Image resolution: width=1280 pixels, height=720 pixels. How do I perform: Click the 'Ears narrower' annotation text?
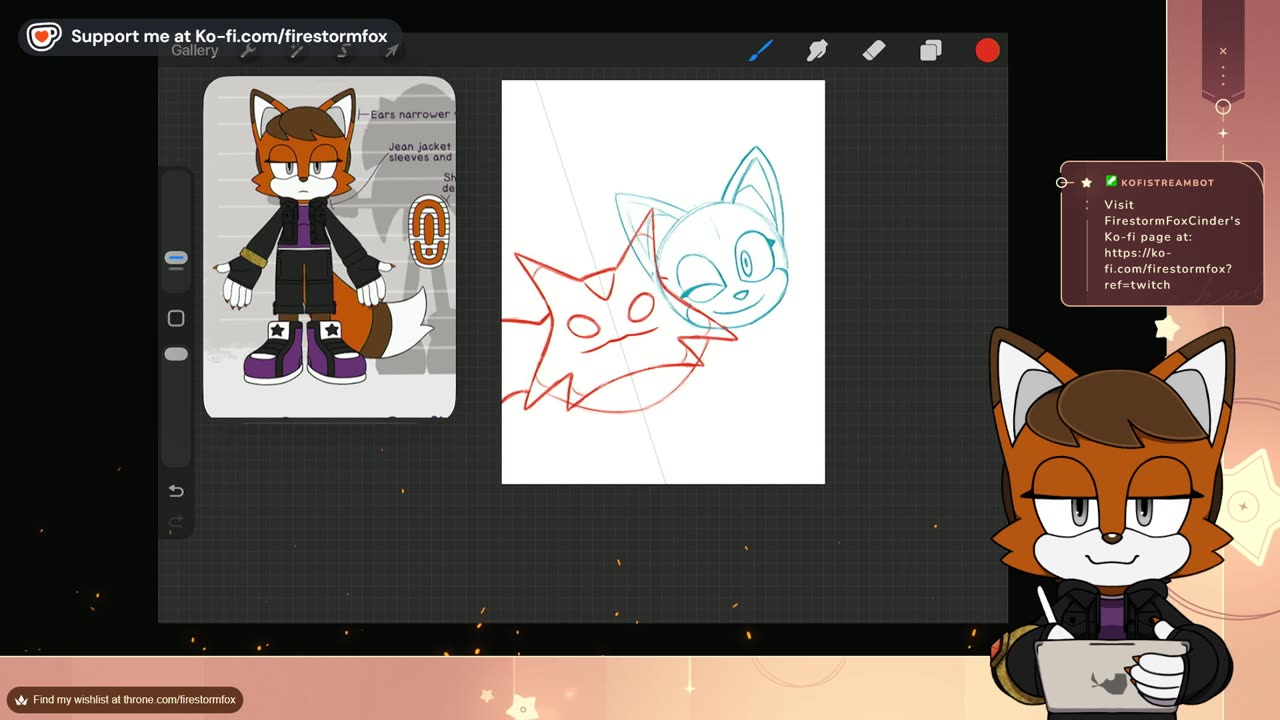(410, 115)
